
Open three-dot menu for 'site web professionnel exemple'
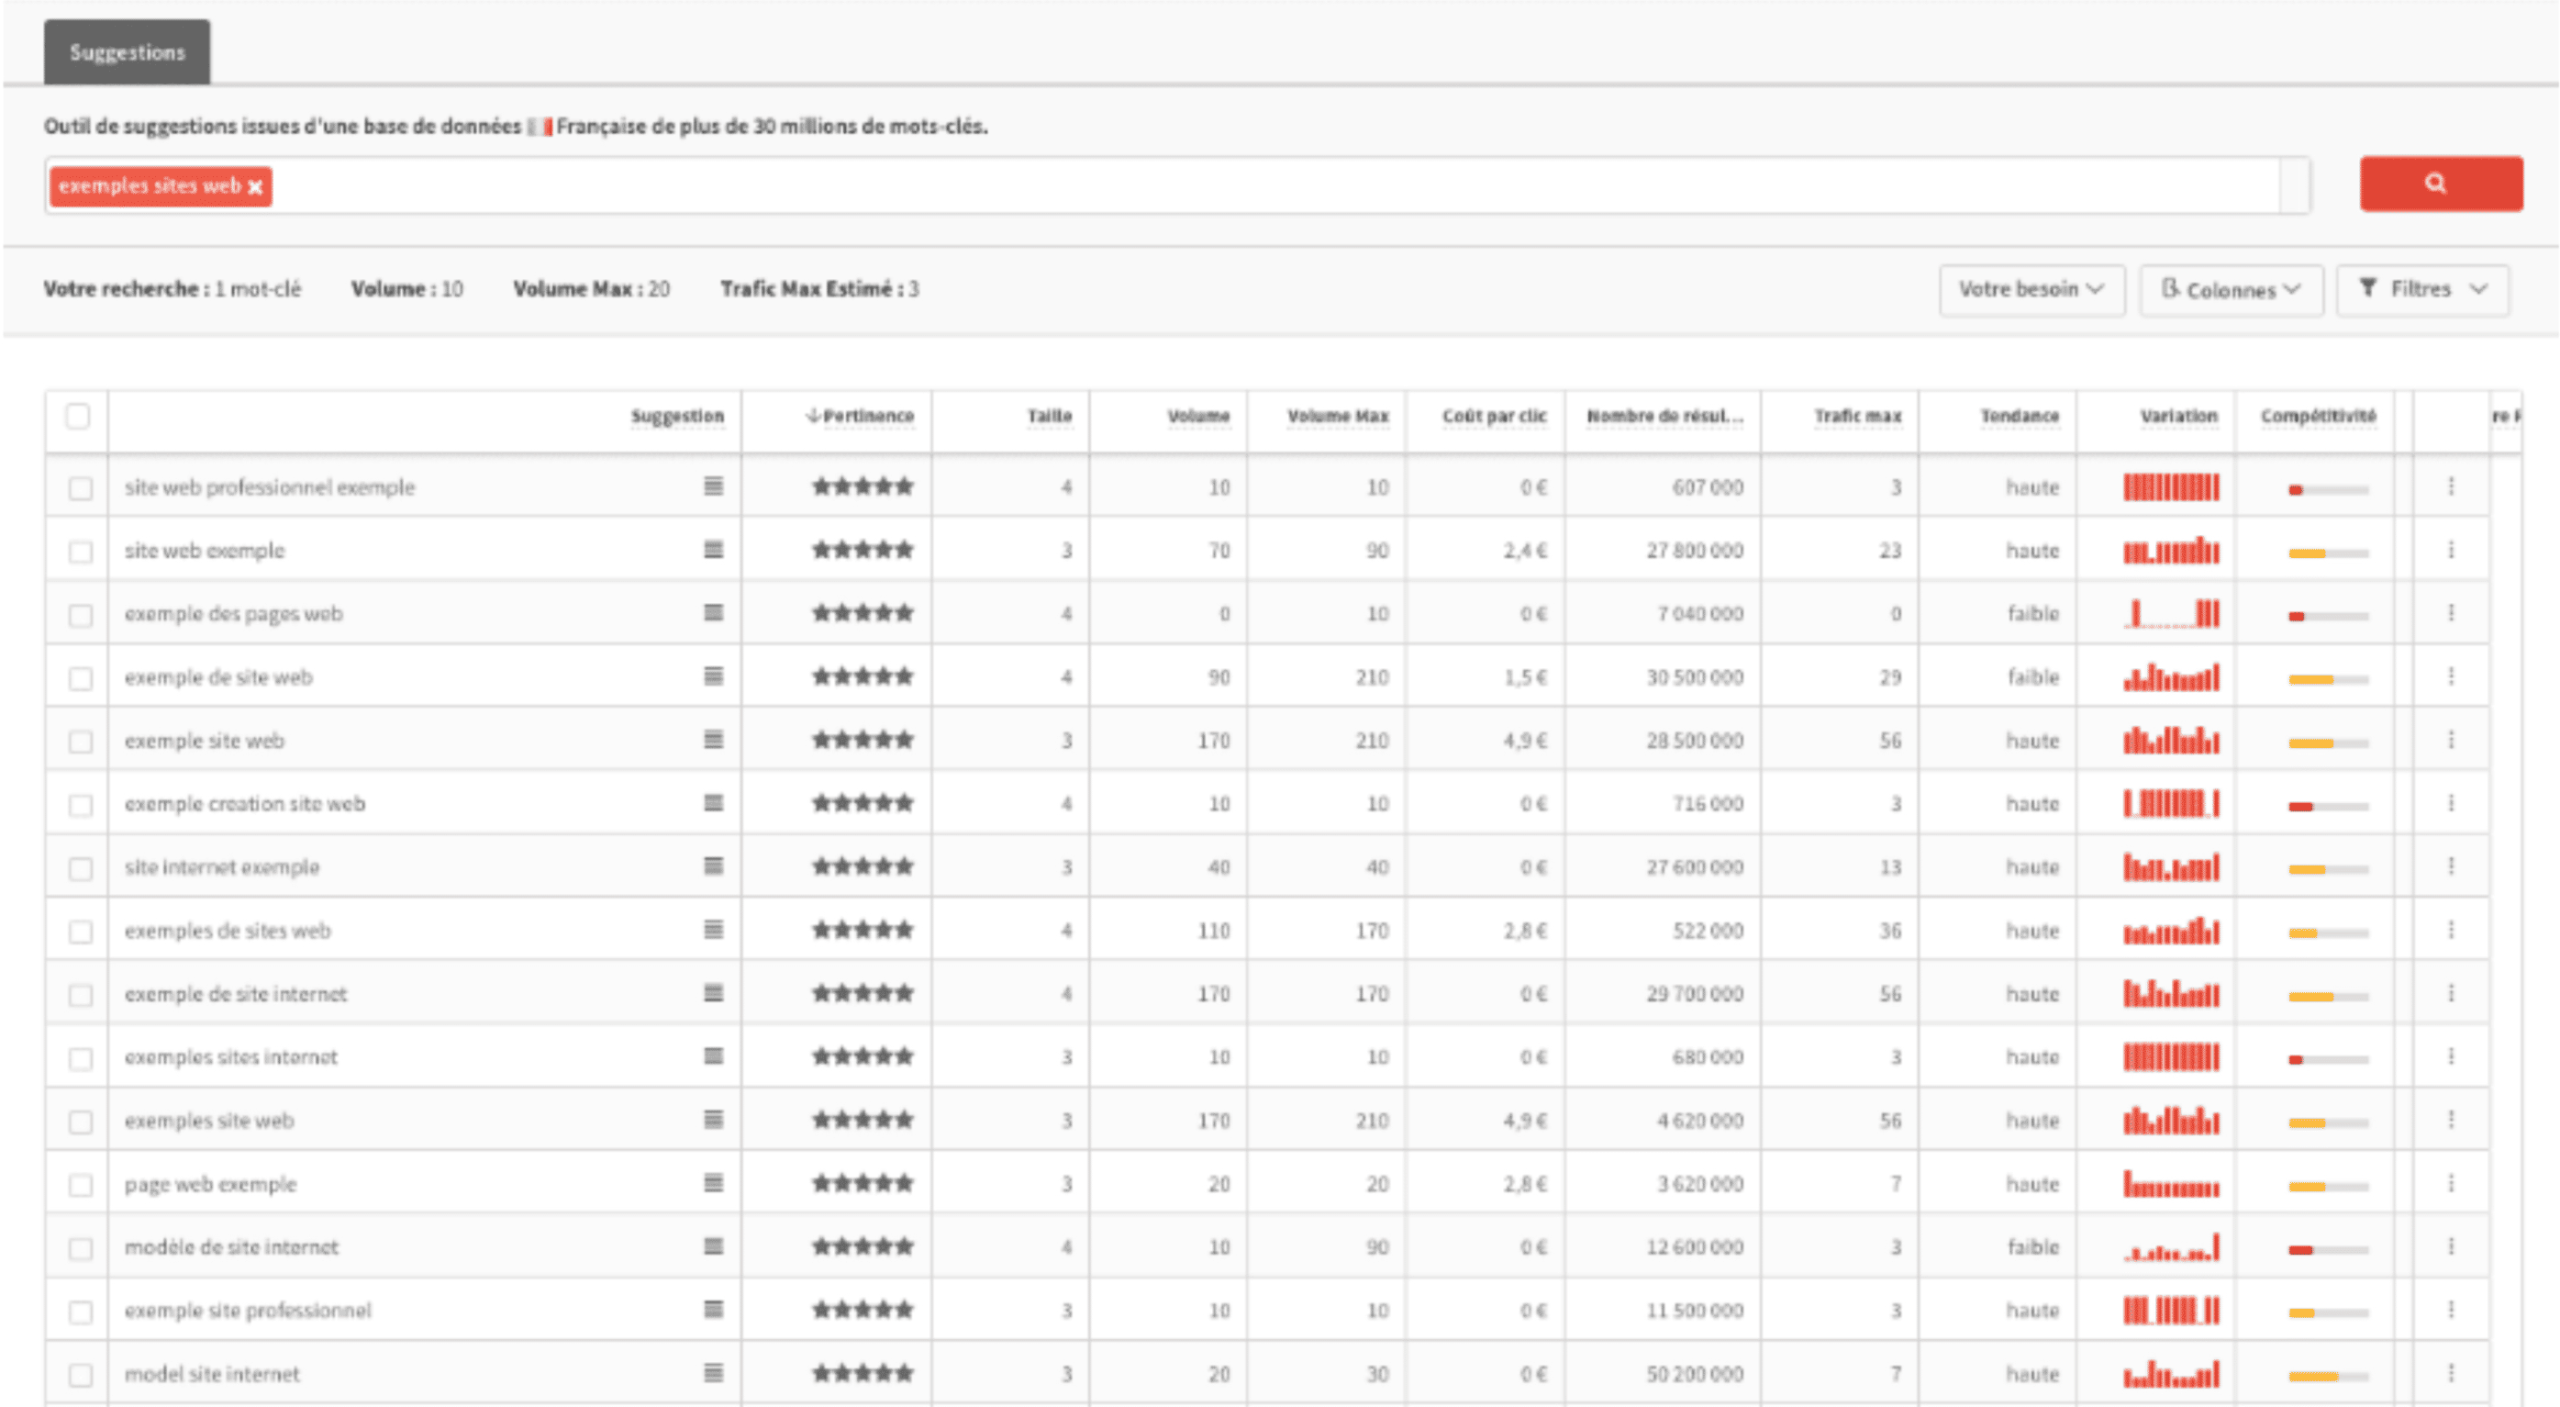2451,486
